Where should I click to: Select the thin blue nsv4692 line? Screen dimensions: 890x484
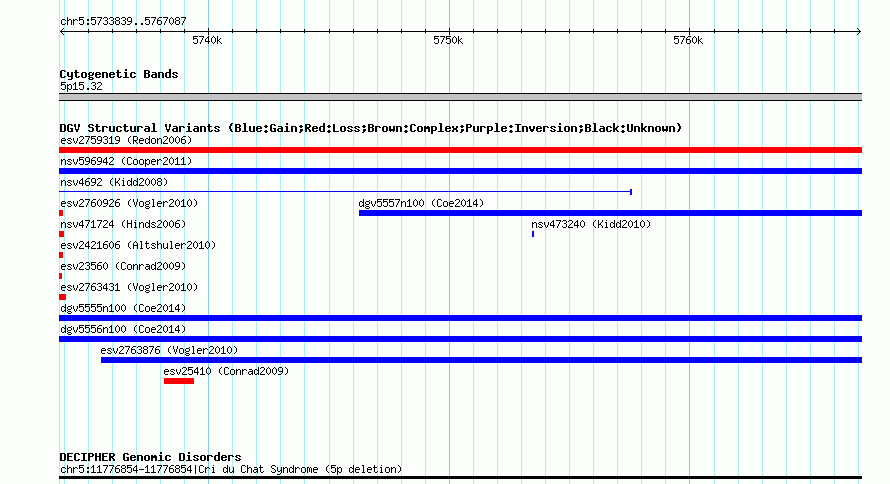point(346,192)
